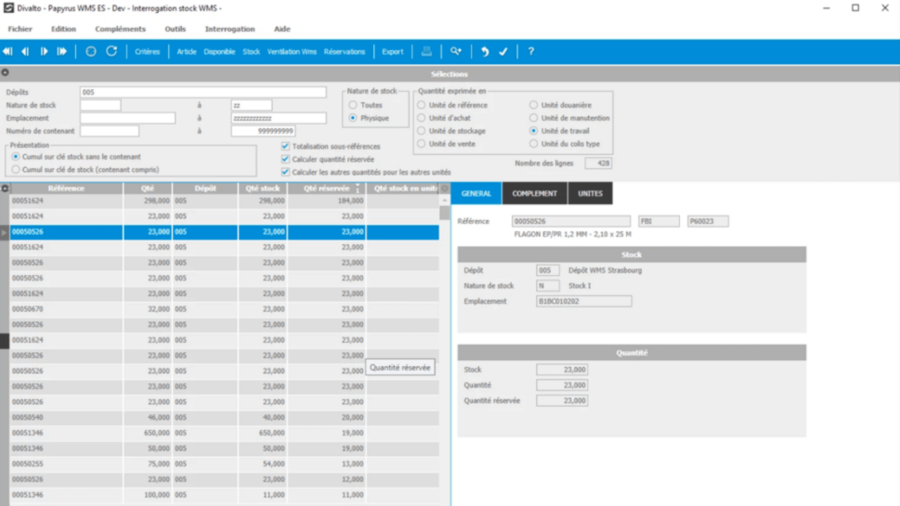Select row with reference 00050540
The width and height of the screenshot is (900, 506).
(224, 417)
